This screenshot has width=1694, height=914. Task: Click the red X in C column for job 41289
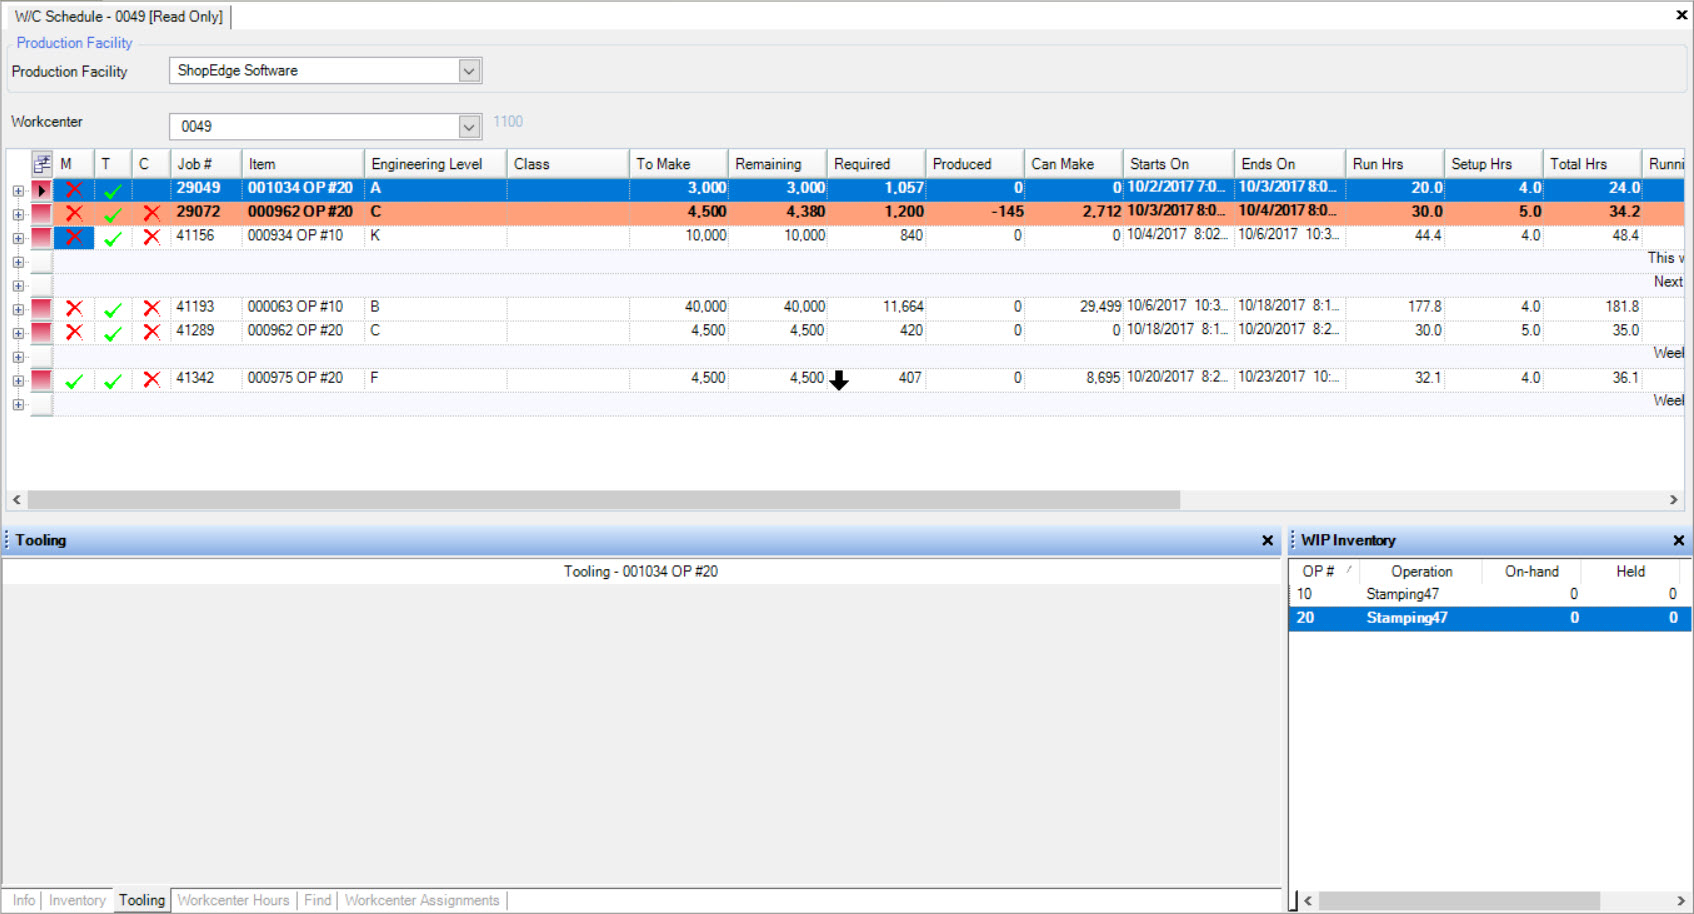(151, 332)
